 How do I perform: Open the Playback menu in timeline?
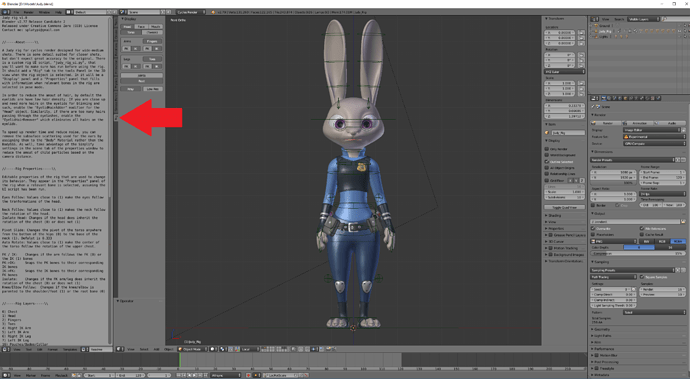(x=61, y=375)
